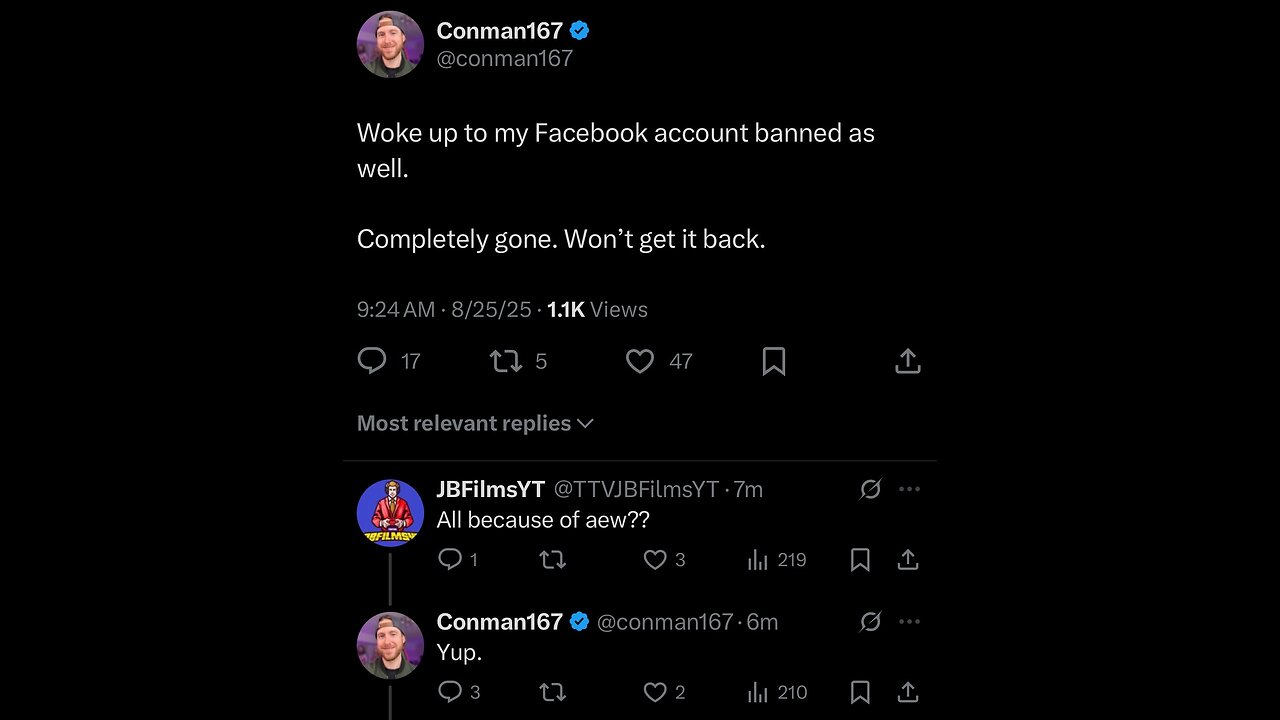Open more options on the 'Yup.' reply
This screenshot has width=1280, height=720.
(909, 622)
